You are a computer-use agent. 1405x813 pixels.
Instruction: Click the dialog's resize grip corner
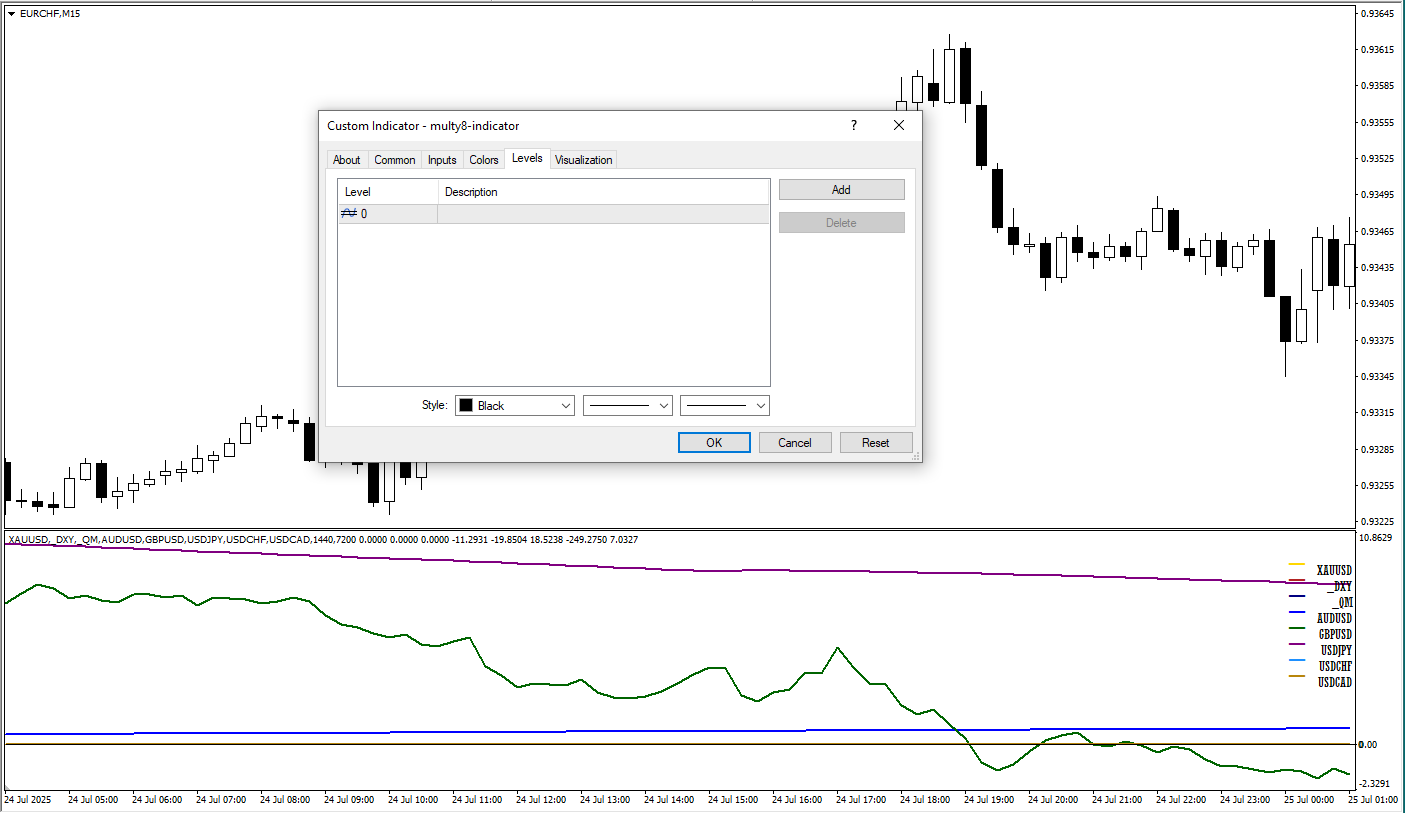[915, 456]
